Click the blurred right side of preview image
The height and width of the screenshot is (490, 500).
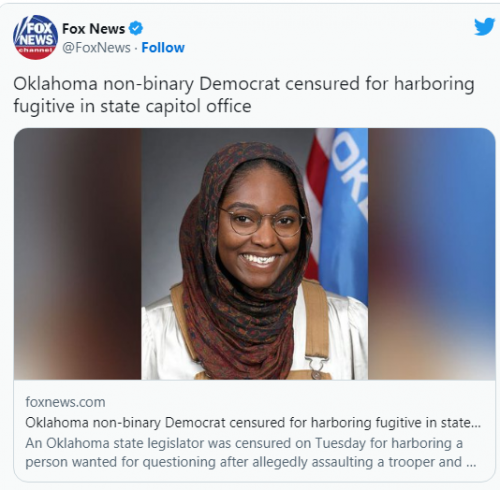(x=431, y=254)
